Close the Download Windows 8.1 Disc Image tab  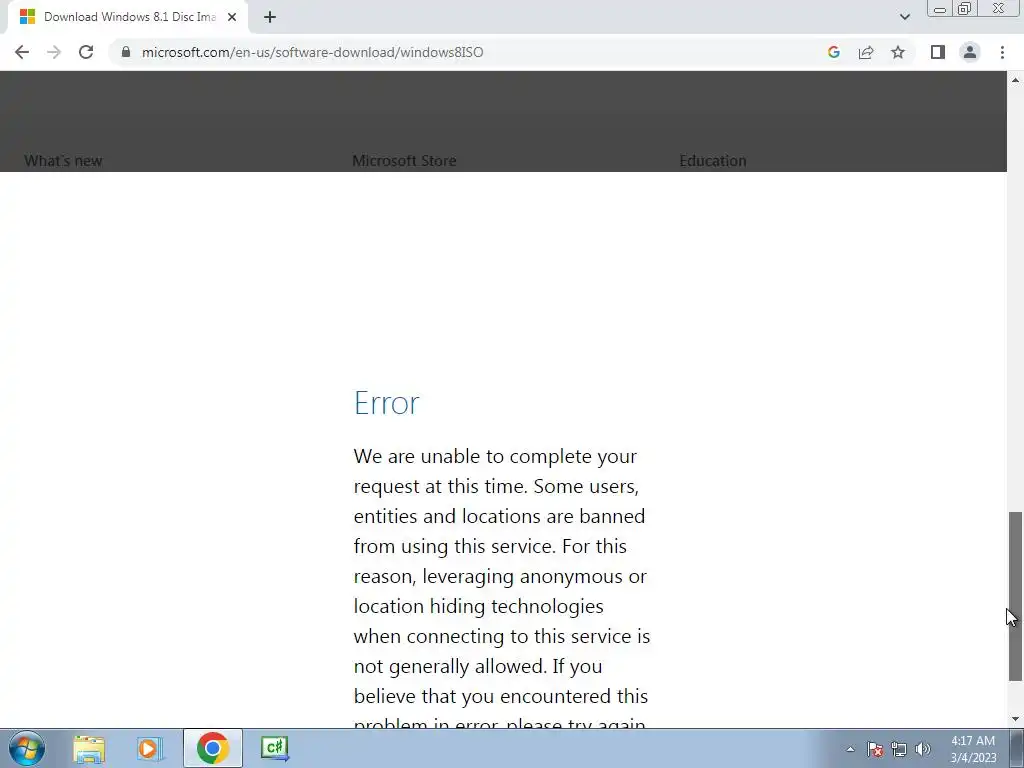click(232, 17)
